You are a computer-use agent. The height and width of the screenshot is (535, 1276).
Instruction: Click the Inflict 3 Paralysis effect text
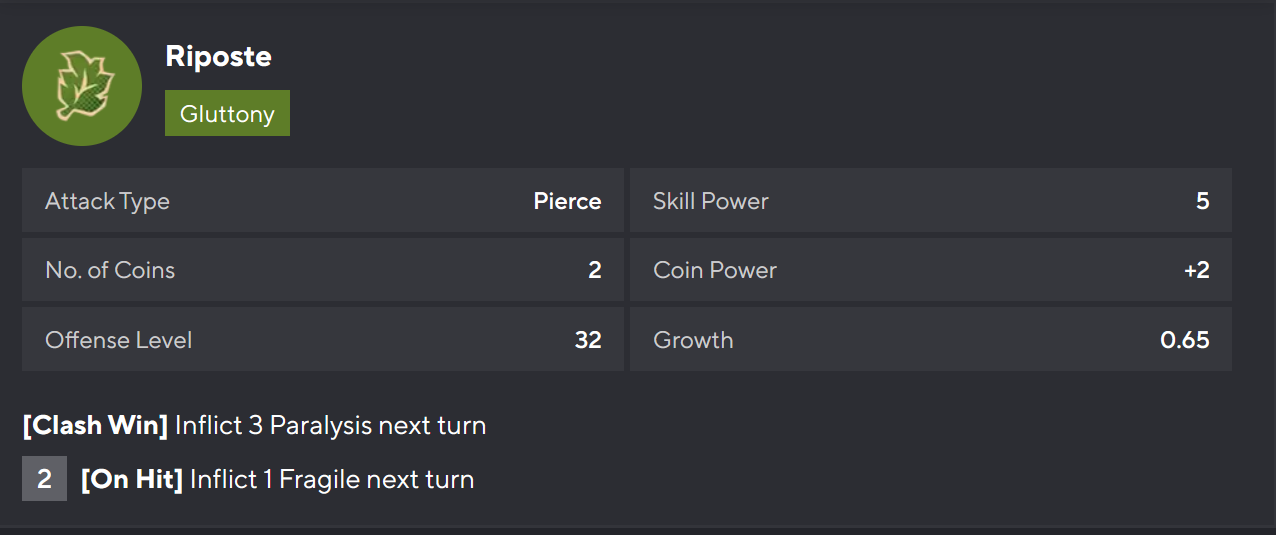(x=330, y=425)
